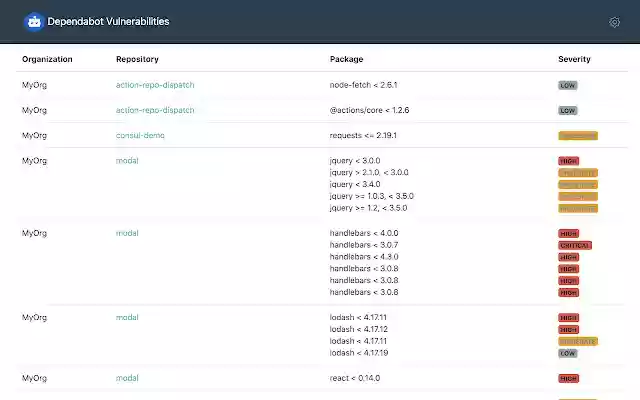
Task: Click the Severity column header
Action: pos(574,59)
